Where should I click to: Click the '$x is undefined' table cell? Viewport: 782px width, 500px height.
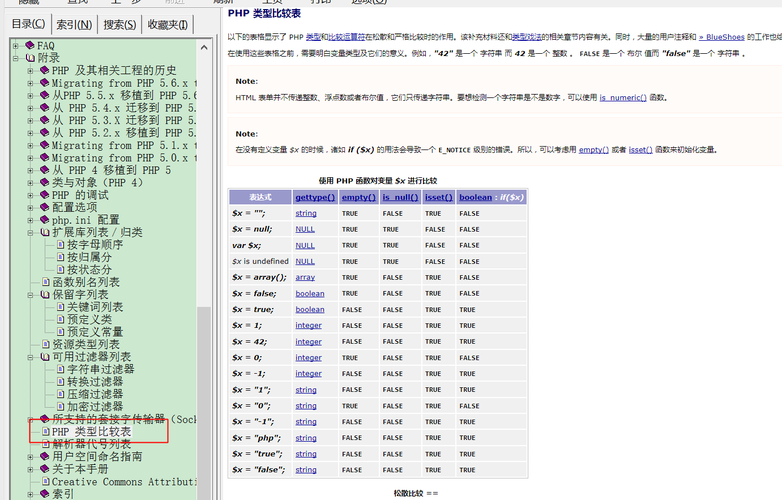[260, 261]
